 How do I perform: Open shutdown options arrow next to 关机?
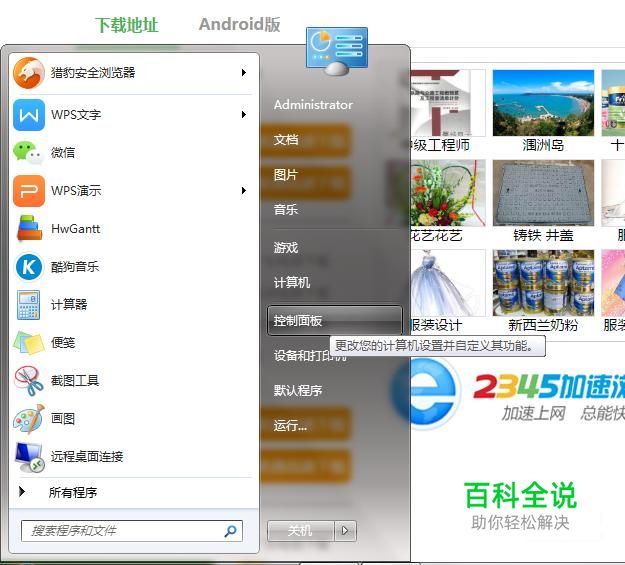[345, 531]
